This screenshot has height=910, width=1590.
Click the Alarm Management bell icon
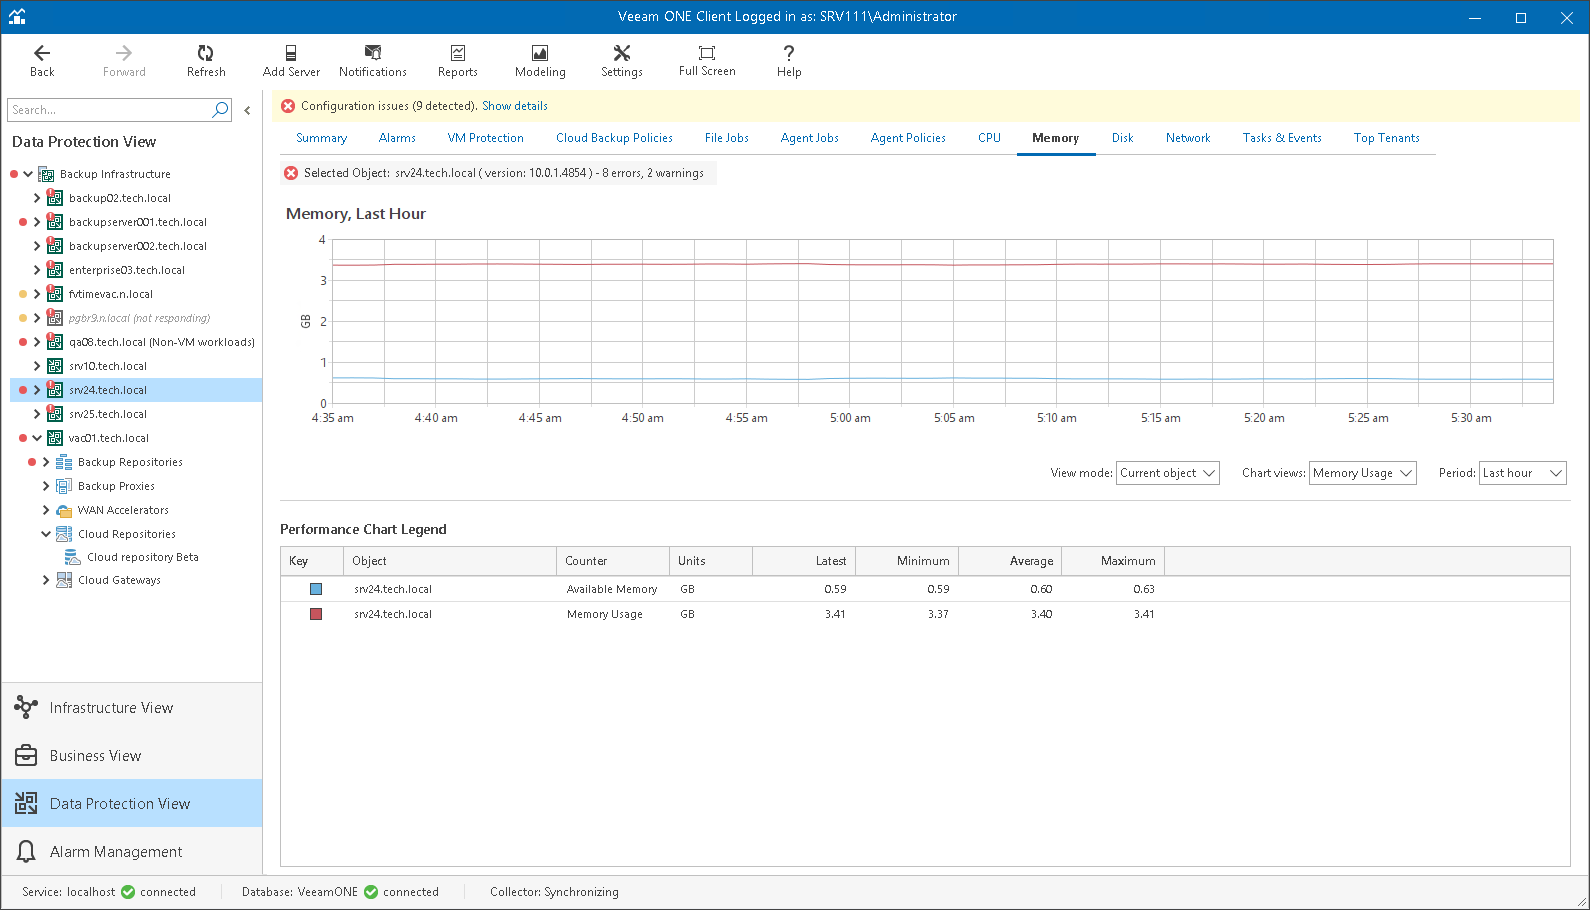(x=26, y=852)
